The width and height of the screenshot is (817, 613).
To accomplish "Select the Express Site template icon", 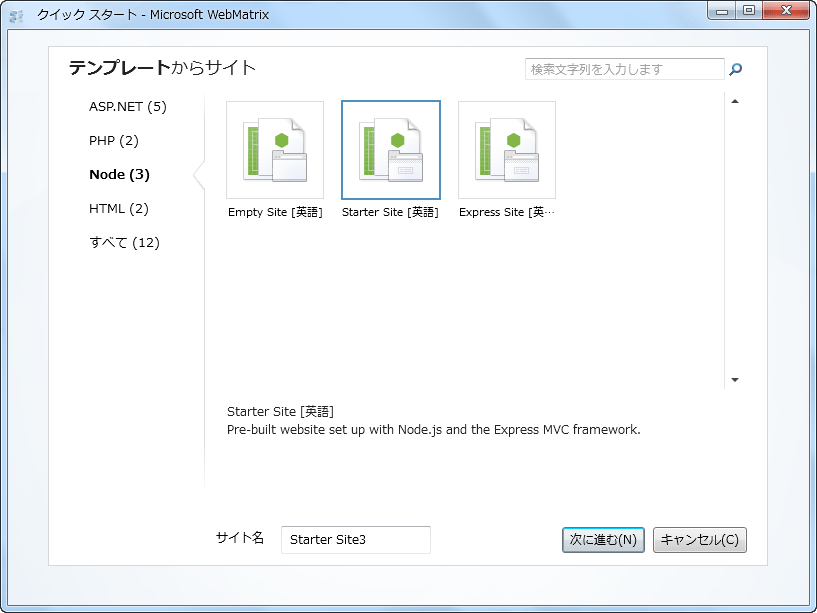I will point(507,150).
